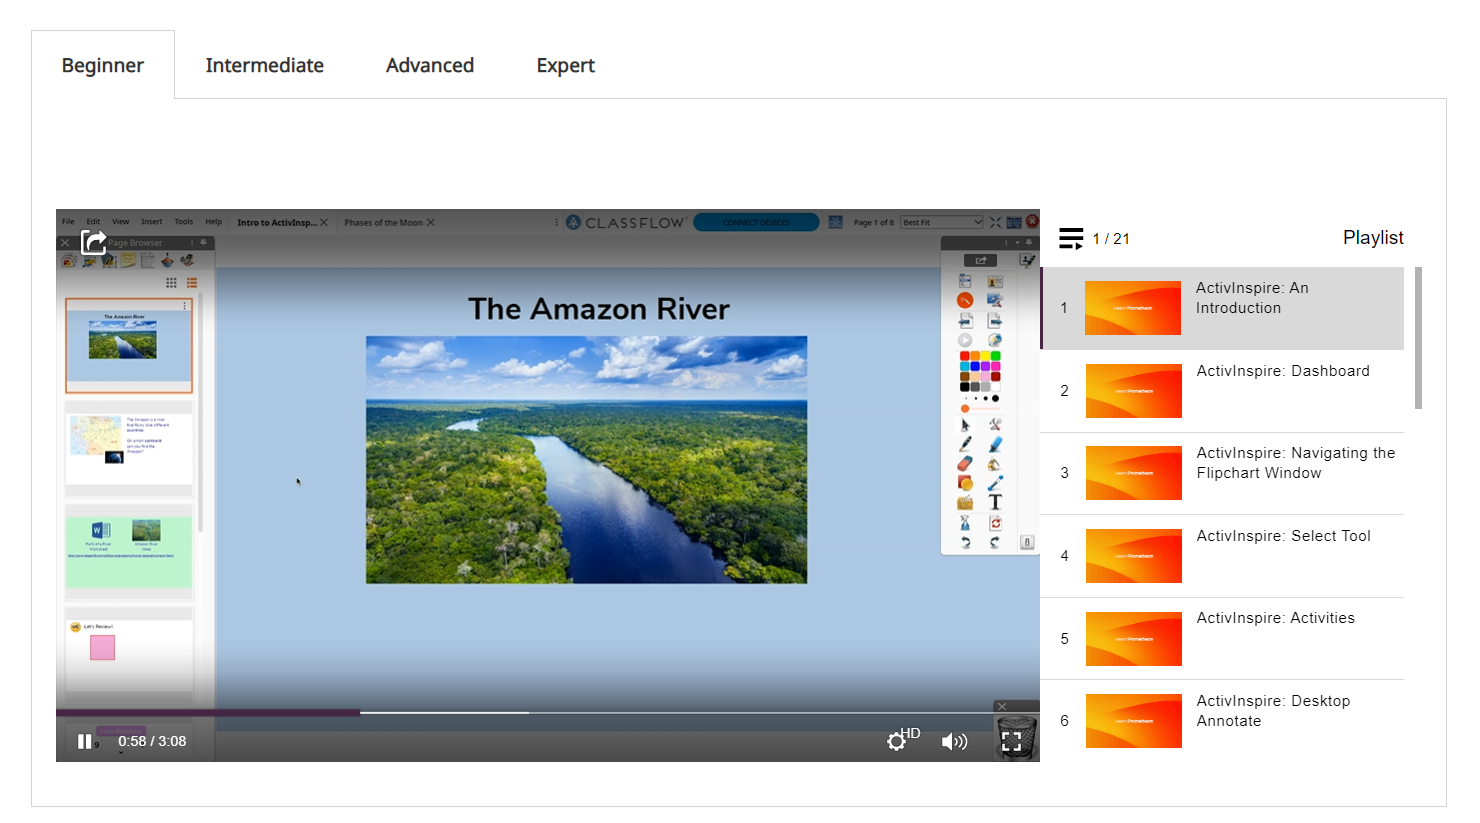Select ActivInspire: An Introduction playlist item

coord(1251,298)
